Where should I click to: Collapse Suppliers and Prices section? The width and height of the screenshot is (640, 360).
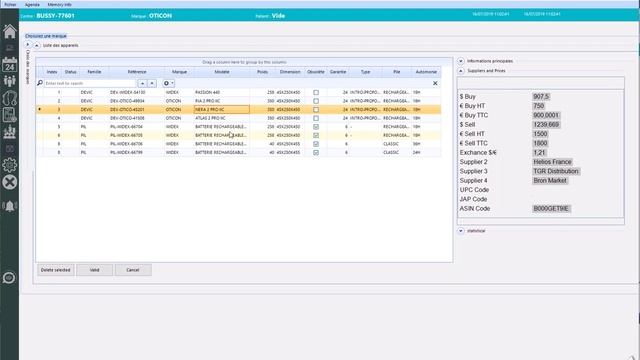(461, 71)
